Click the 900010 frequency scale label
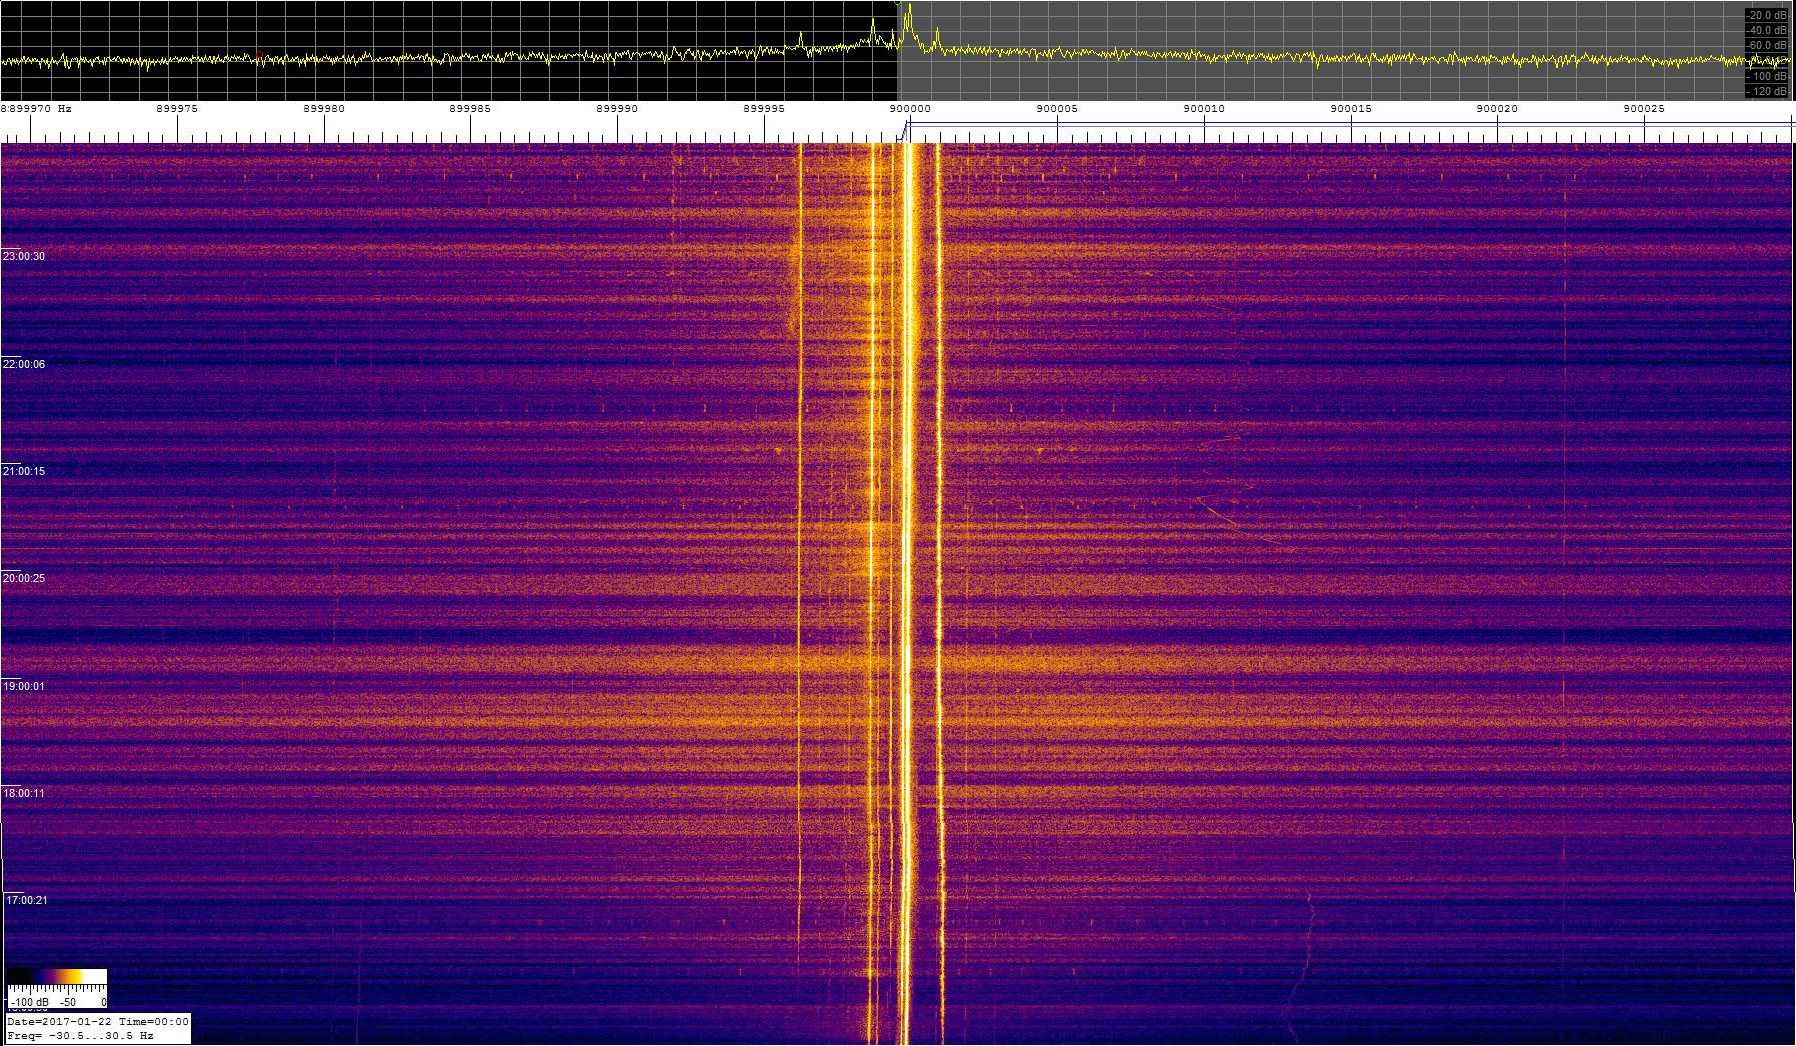1796x1046 pixels. 1204,108
